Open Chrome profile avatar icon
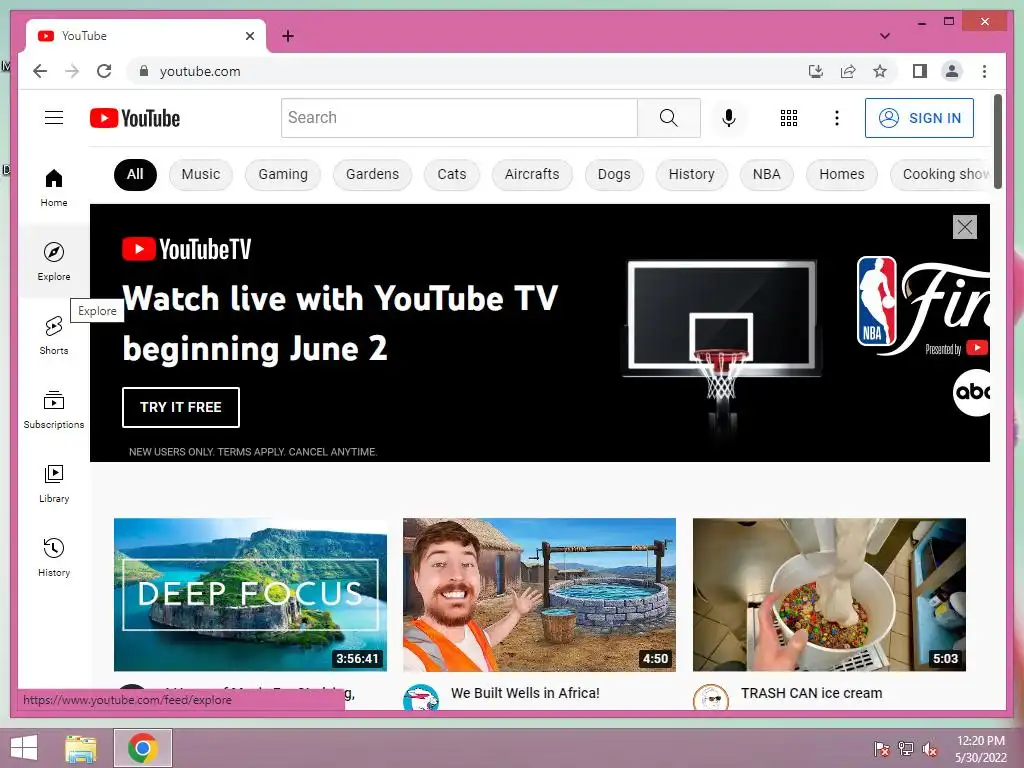1024x768 pixels. click(x=952, y=71)
